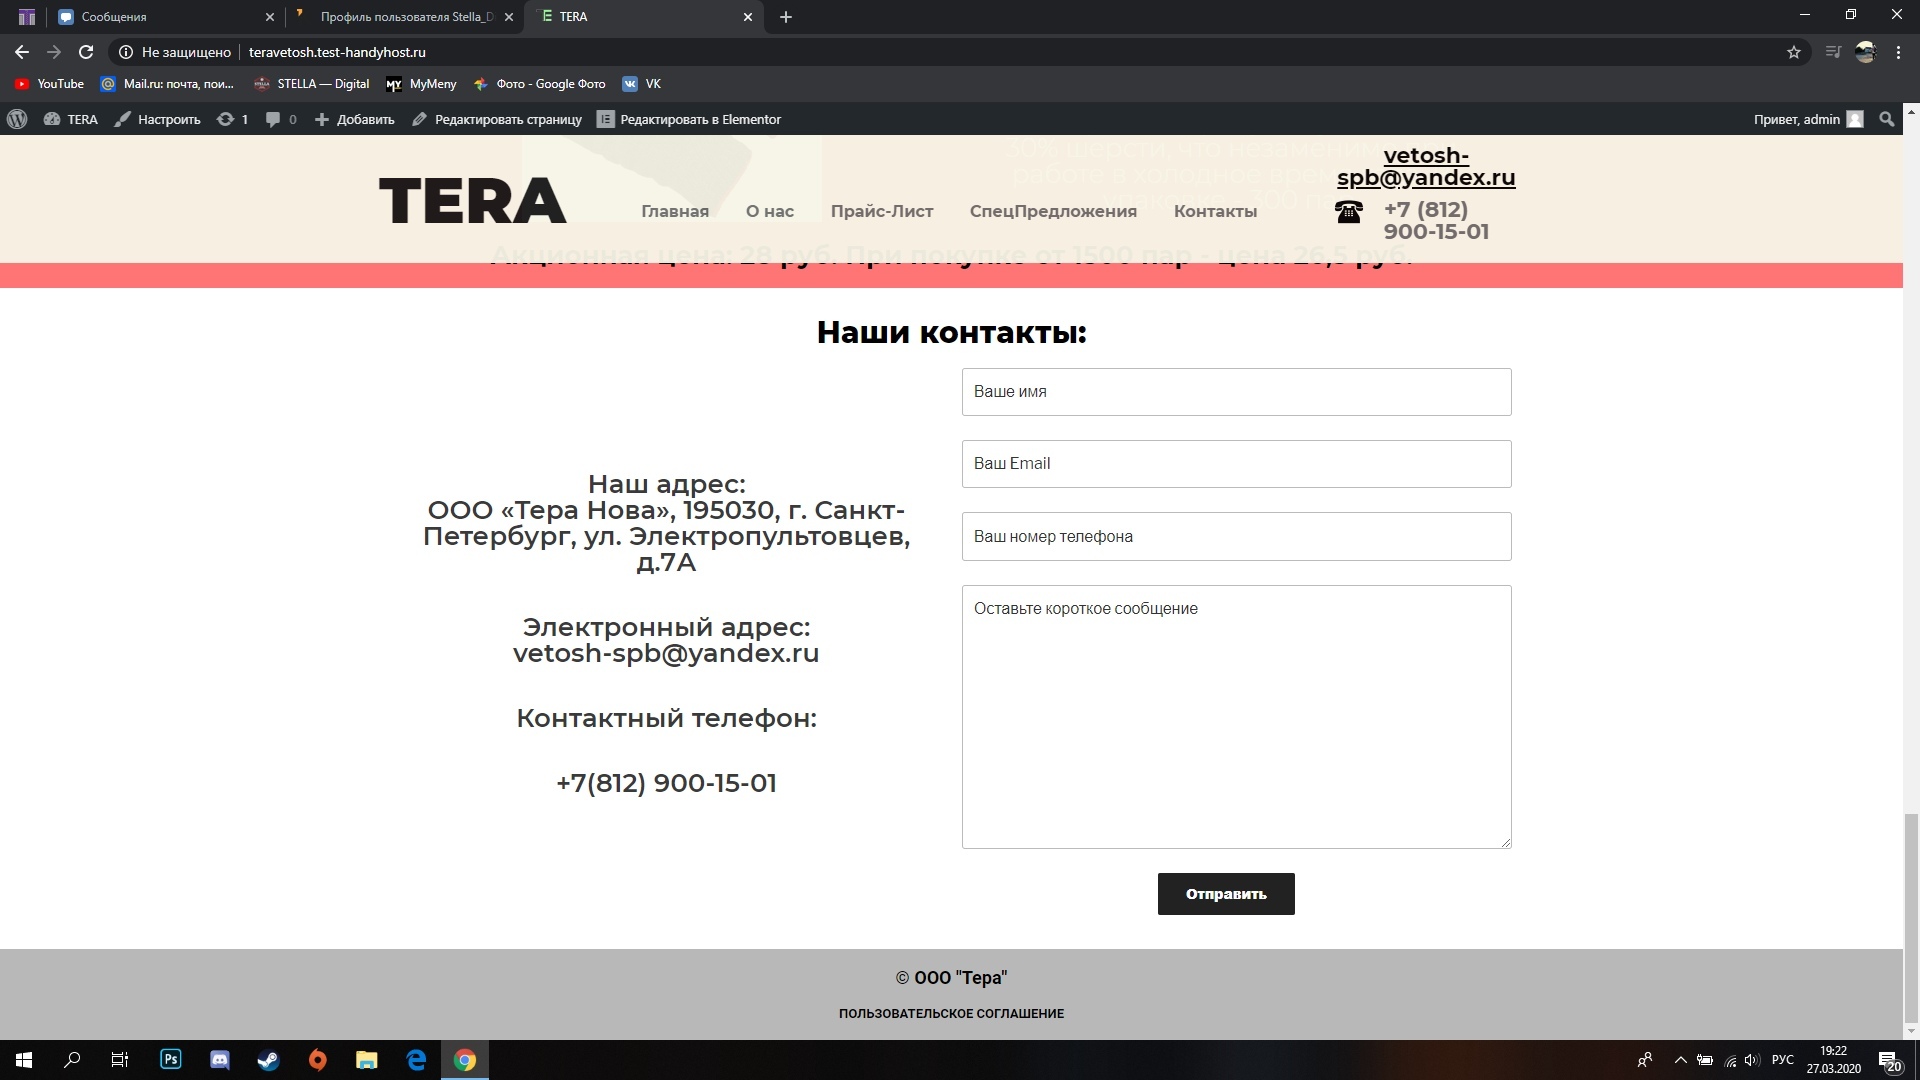
Task: Click the admin bar search magnifier
Action: (1886, 119)
